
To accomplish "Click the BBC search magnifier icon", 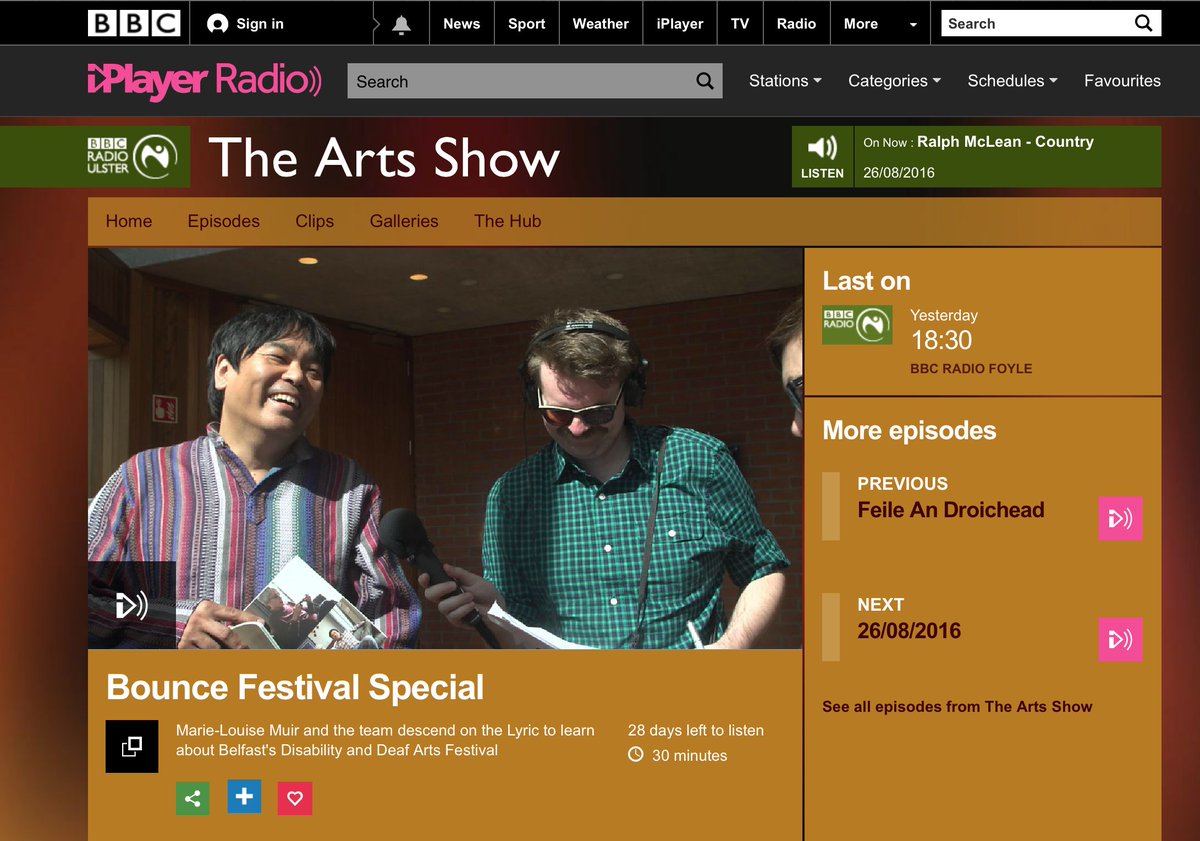I will pos(1143,23).
